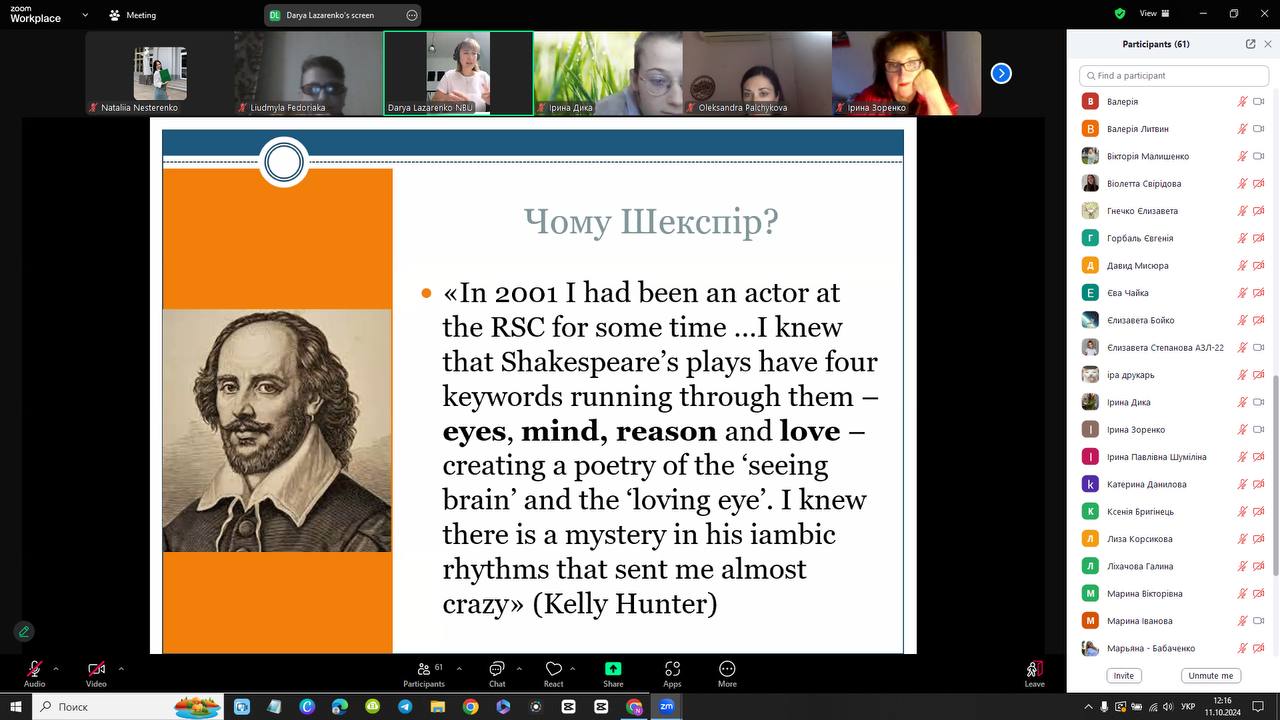Click the green Share screen button
The image size is (1280, 720).
click(x=613, y=673)
